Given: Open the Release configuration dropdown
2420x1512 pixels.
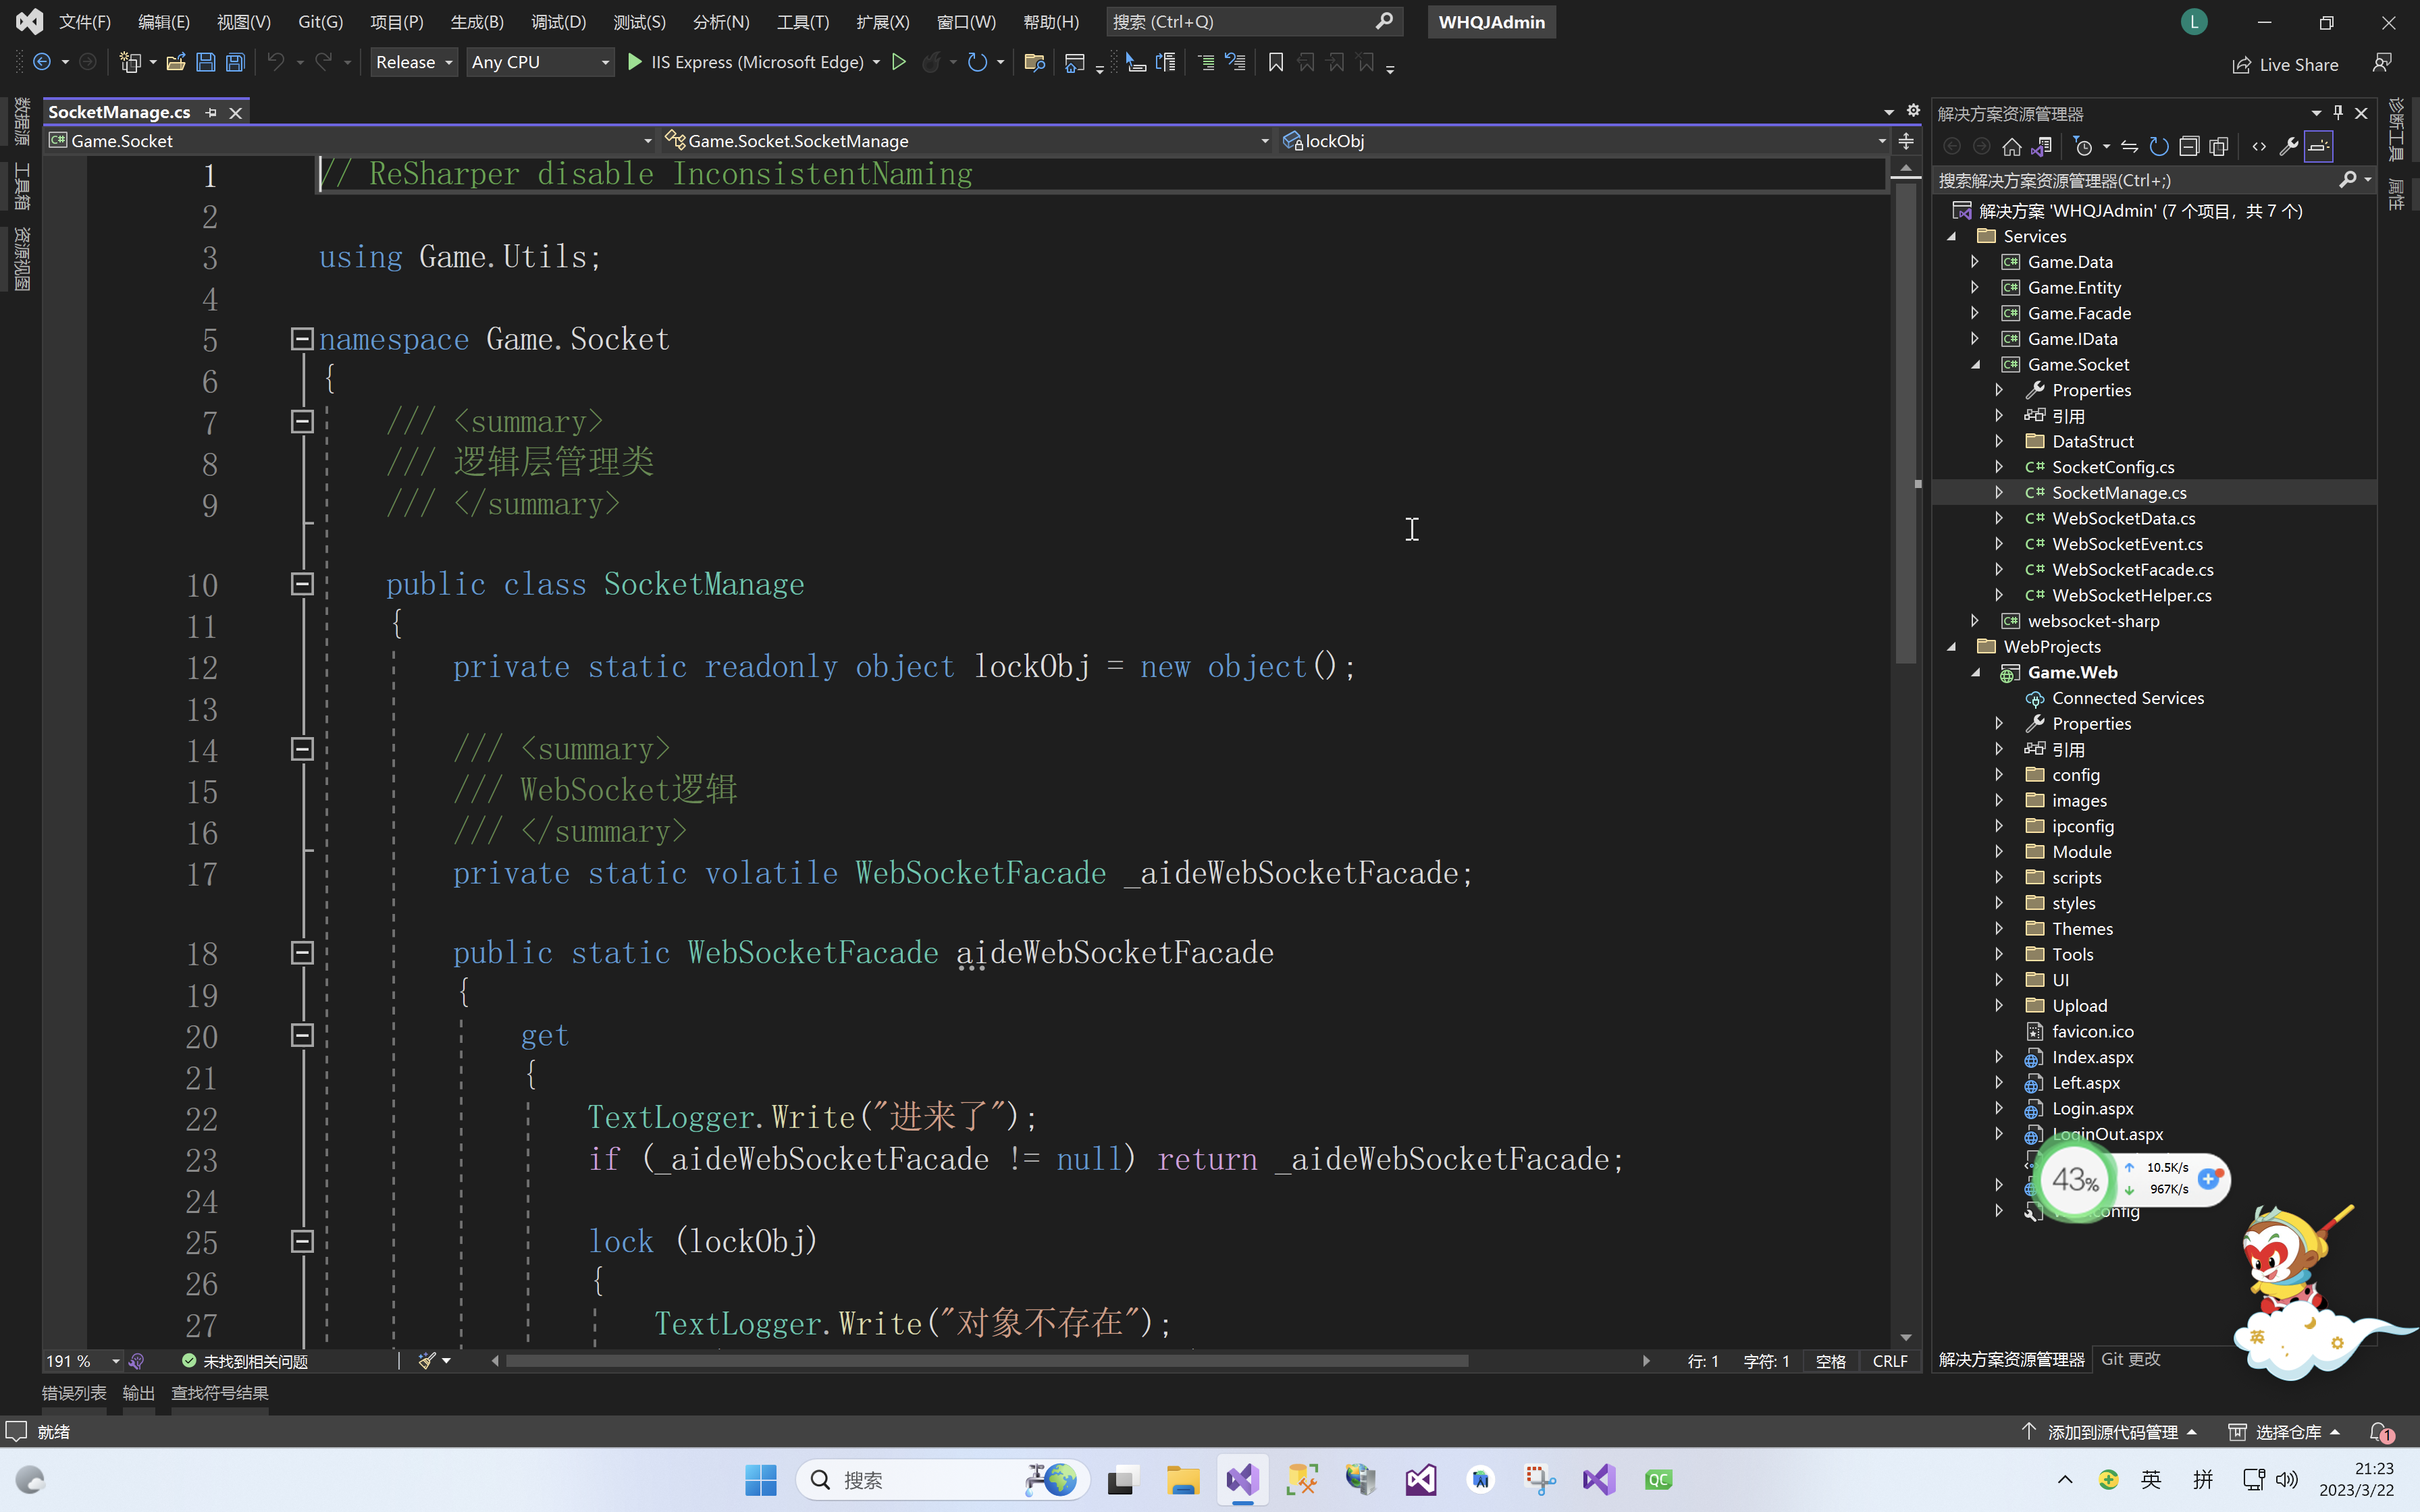Looking at the screenshot, I should coord(414,62).
